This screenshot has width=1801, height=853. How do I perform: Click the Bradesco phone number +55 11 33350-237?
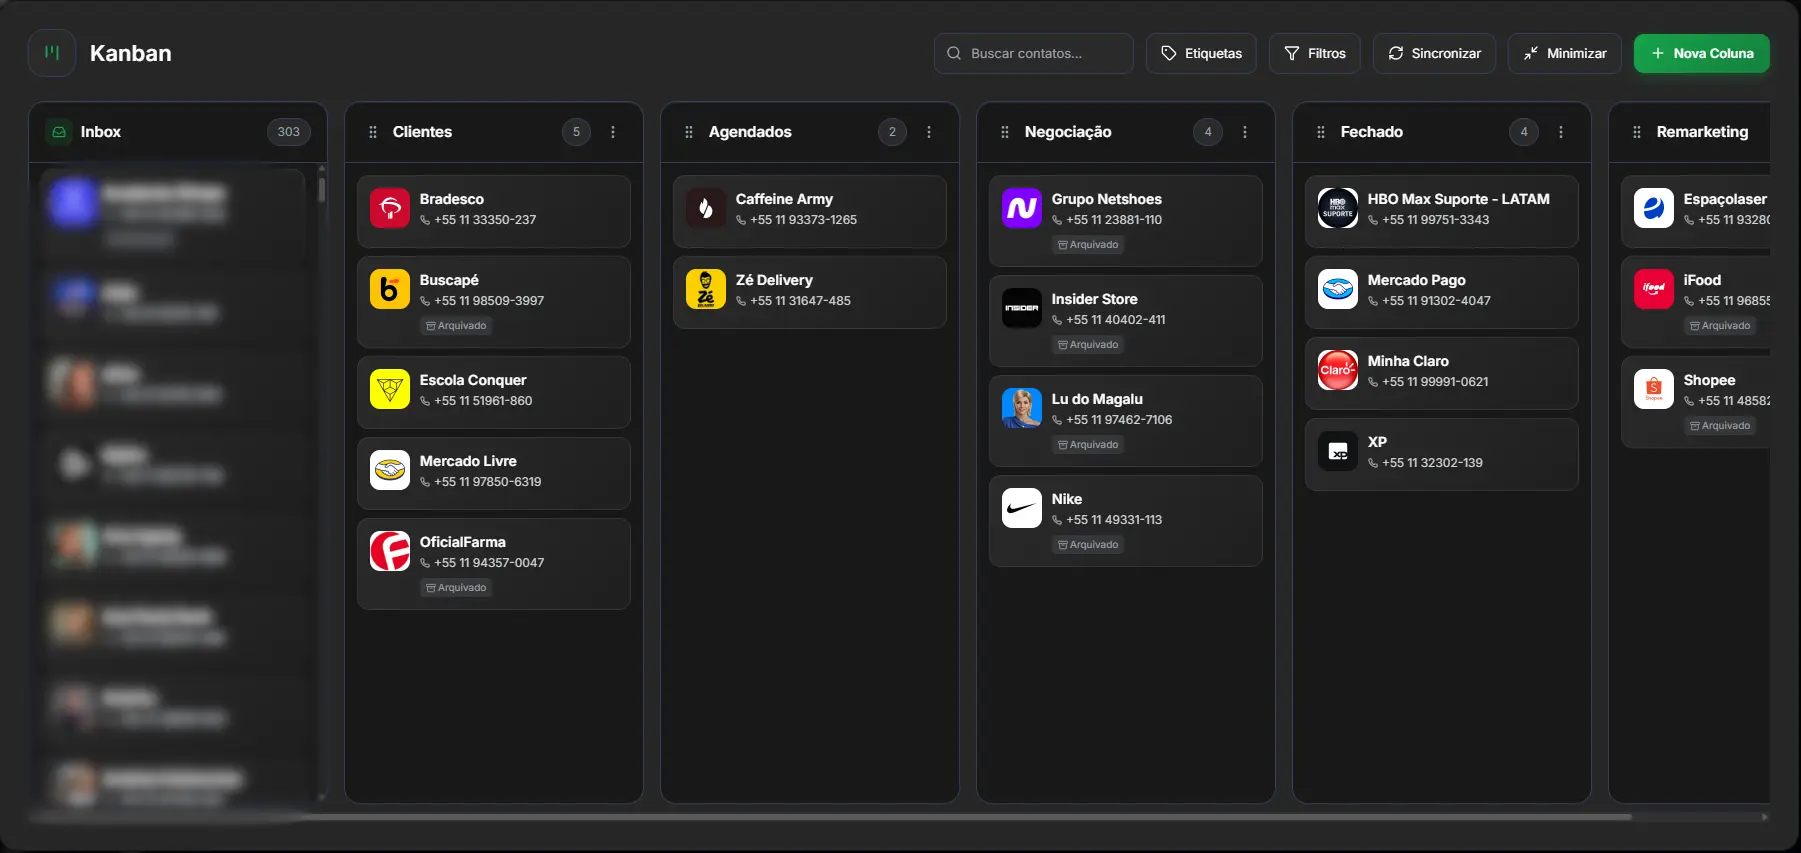tap(485, 220)
